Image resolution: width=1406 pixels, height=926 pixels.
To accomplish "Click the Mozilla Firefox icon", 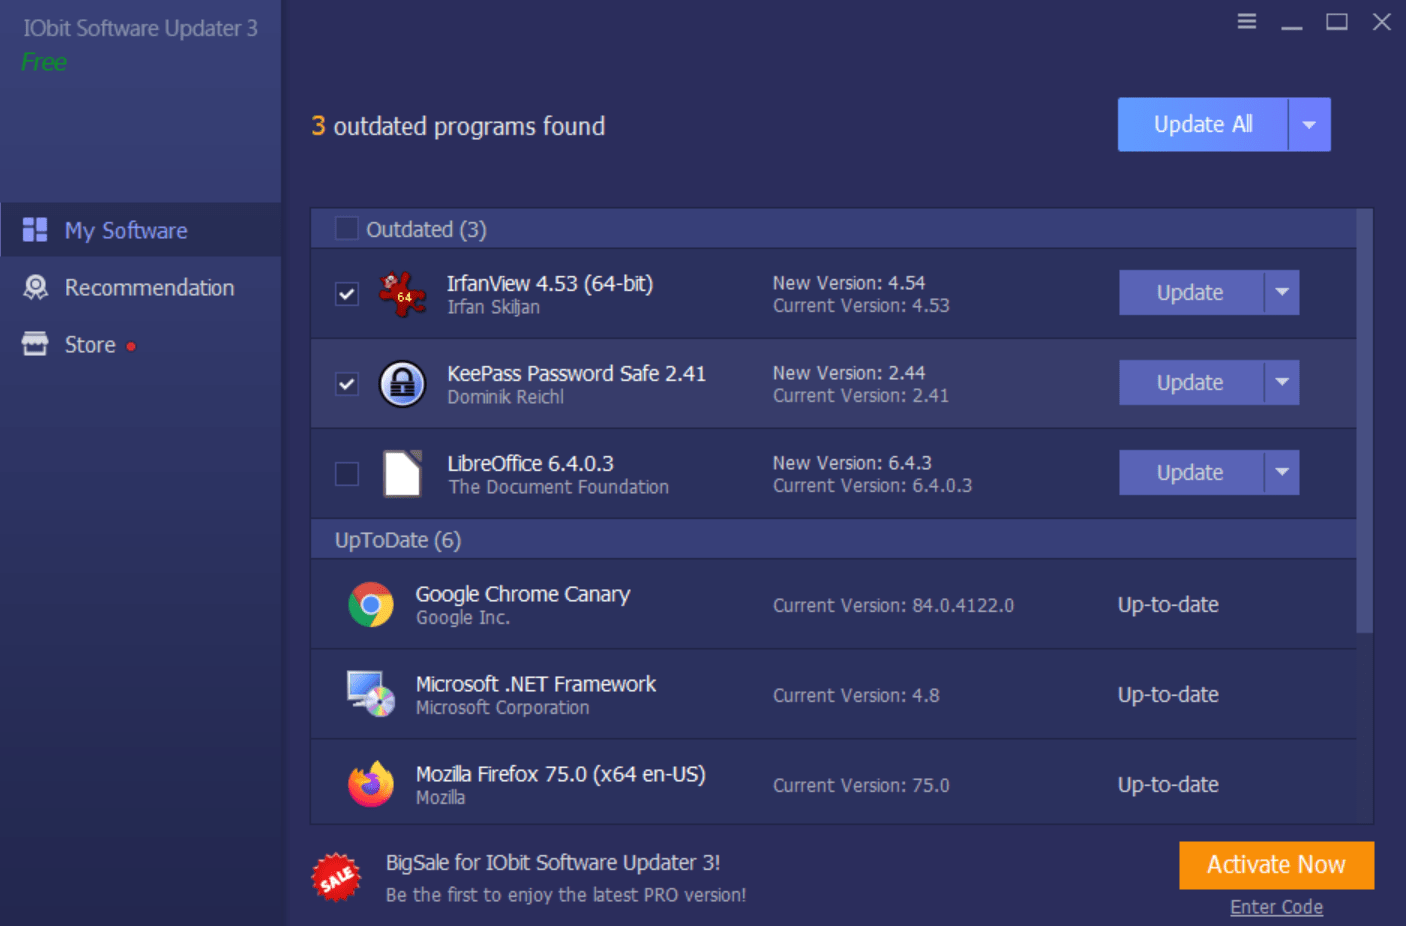I will pos(371,784).
